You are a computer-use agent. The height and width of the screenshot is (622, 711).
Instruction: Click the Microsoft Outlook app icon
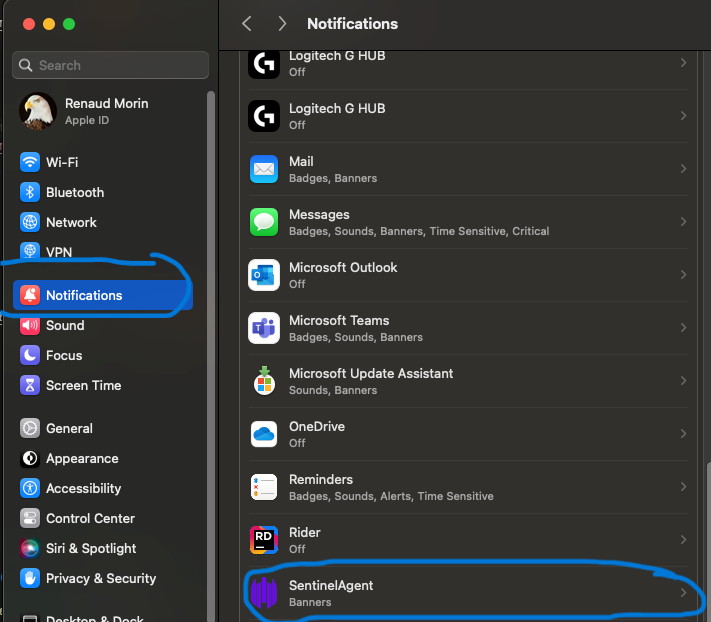pos(264,275)
